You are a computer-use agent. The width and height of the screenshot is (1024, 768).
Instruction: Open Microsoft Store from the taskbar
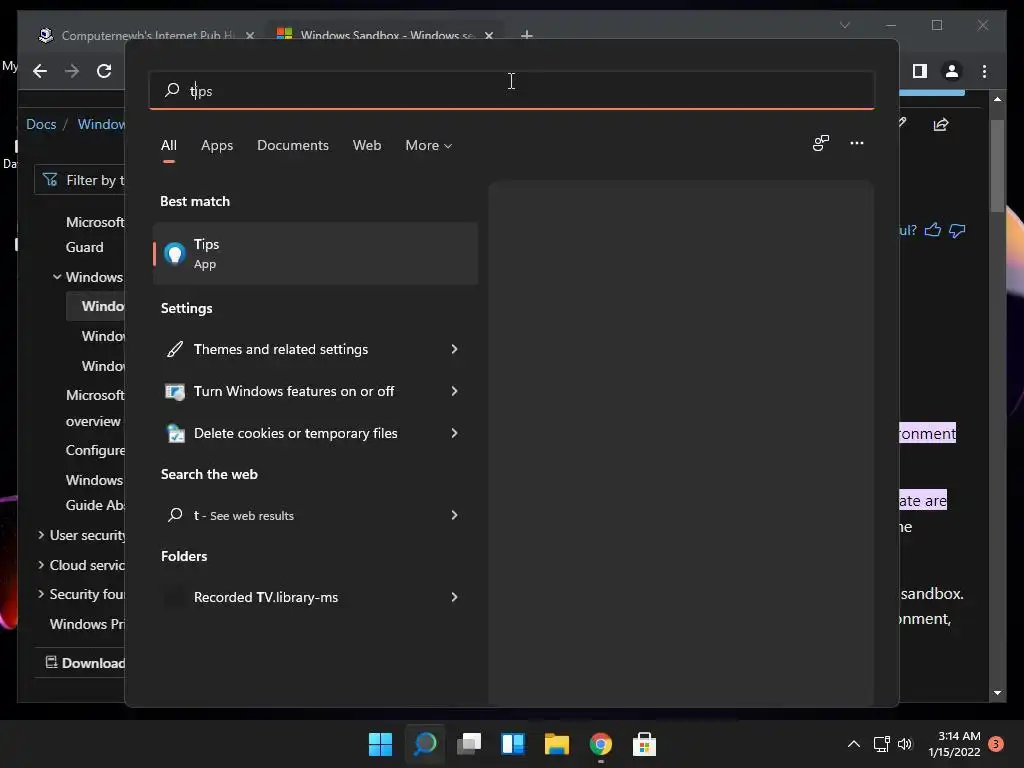tap(644, 744)
